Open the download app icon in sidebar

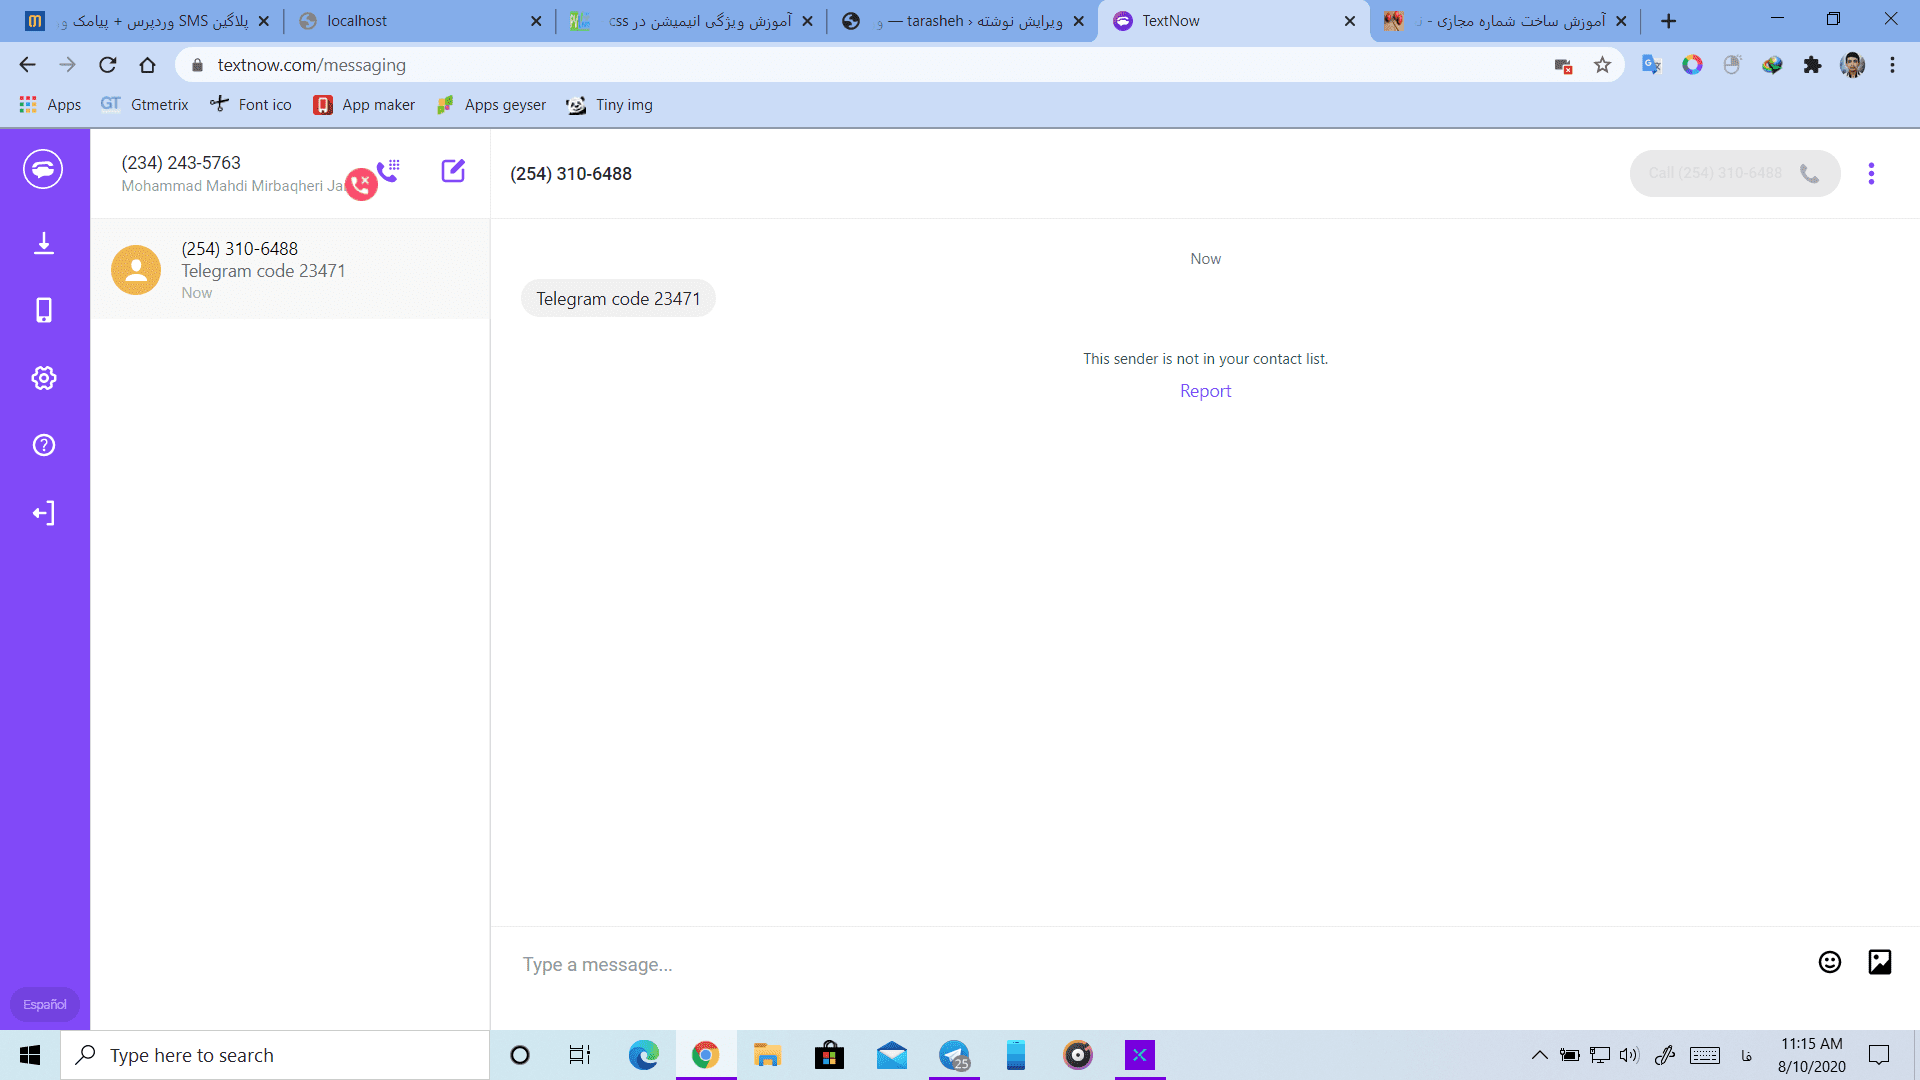(x=44, y=243)
